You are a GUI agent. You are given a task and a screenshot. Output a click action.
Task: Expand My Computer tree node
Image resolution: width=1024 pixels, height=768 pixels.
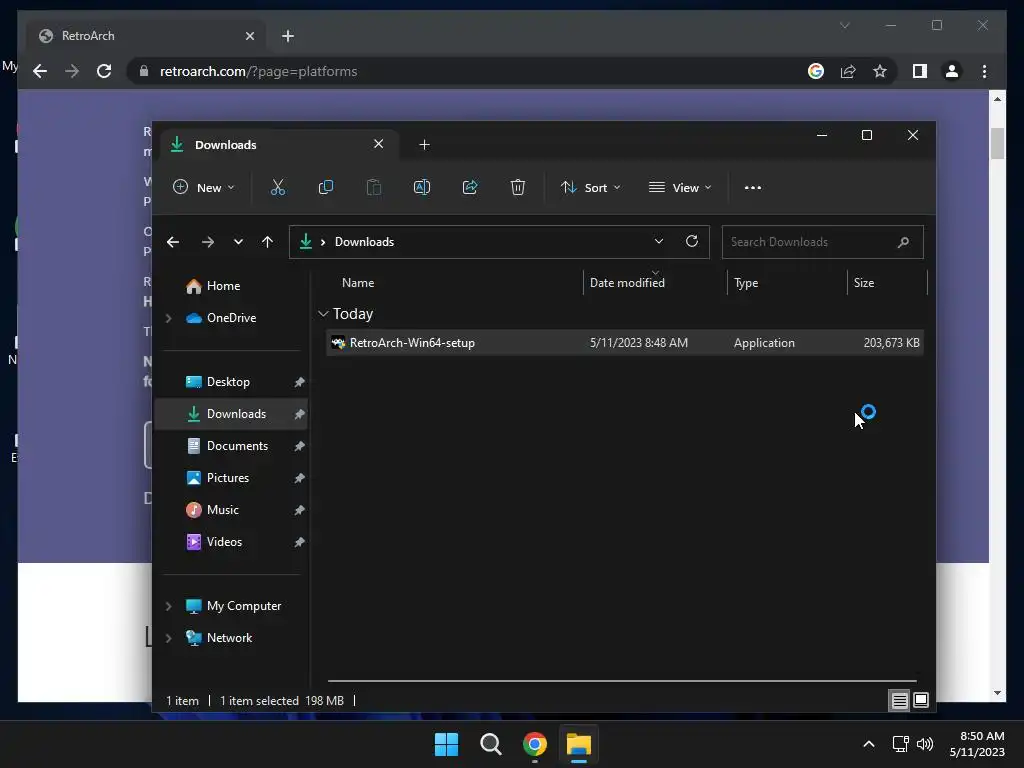168,606
